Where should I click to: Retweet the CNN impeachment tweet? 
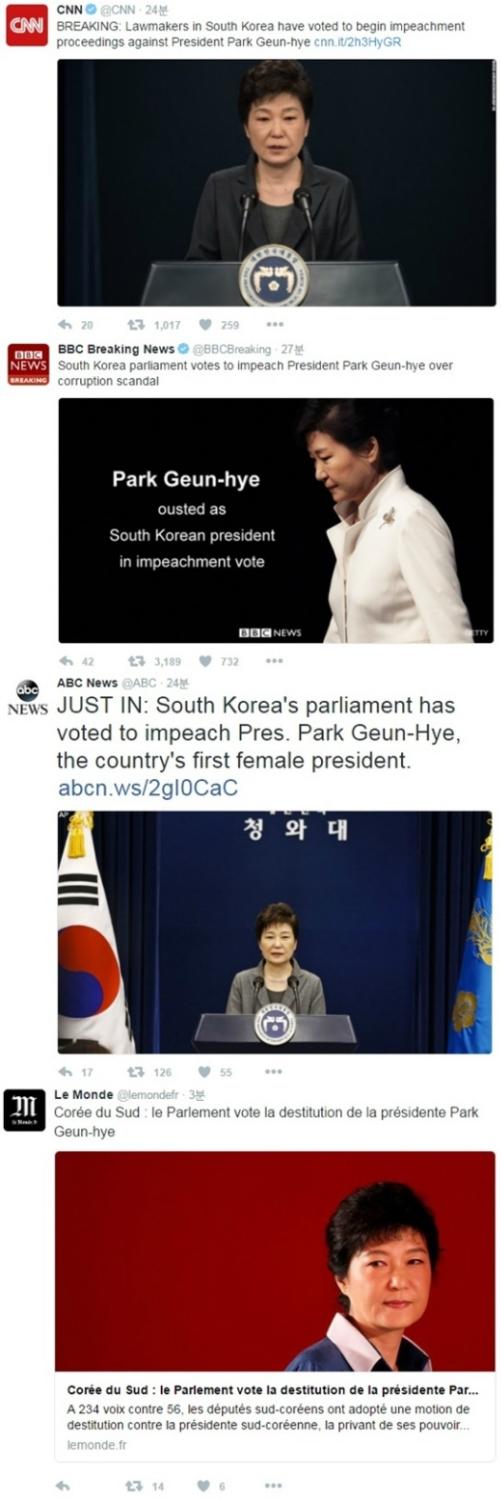133,325
